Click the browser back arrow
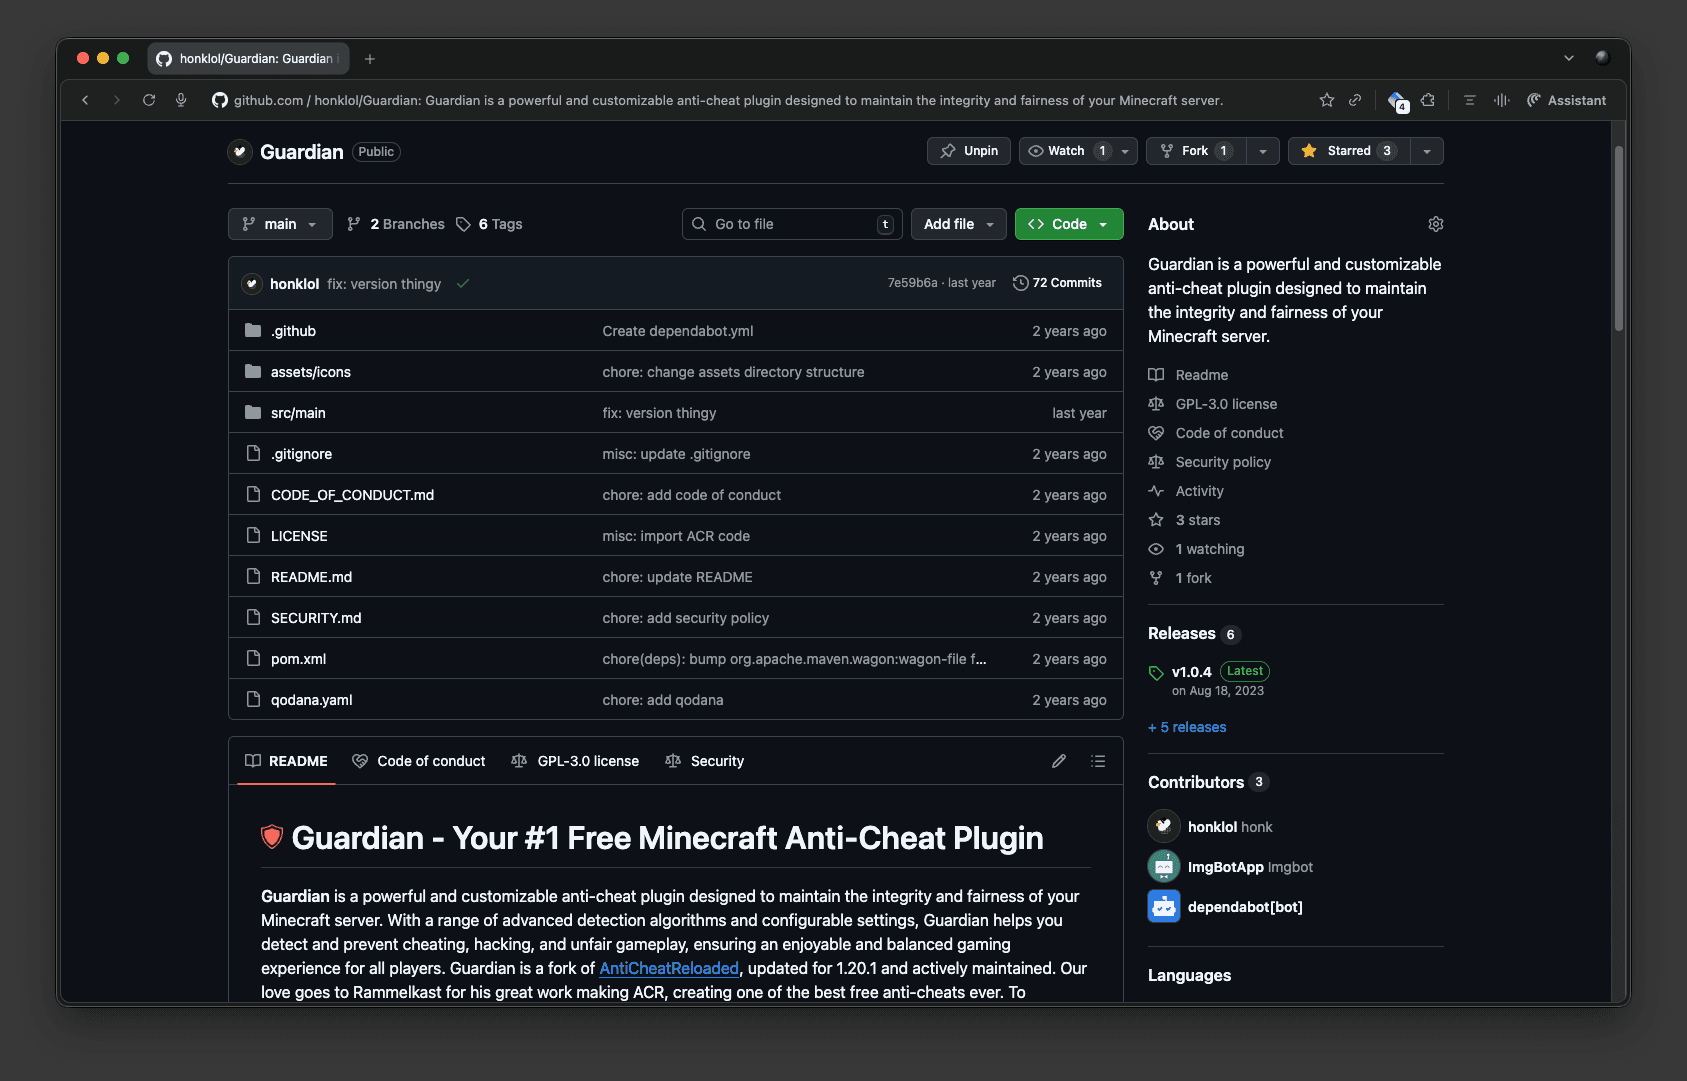 pos(85,100)
